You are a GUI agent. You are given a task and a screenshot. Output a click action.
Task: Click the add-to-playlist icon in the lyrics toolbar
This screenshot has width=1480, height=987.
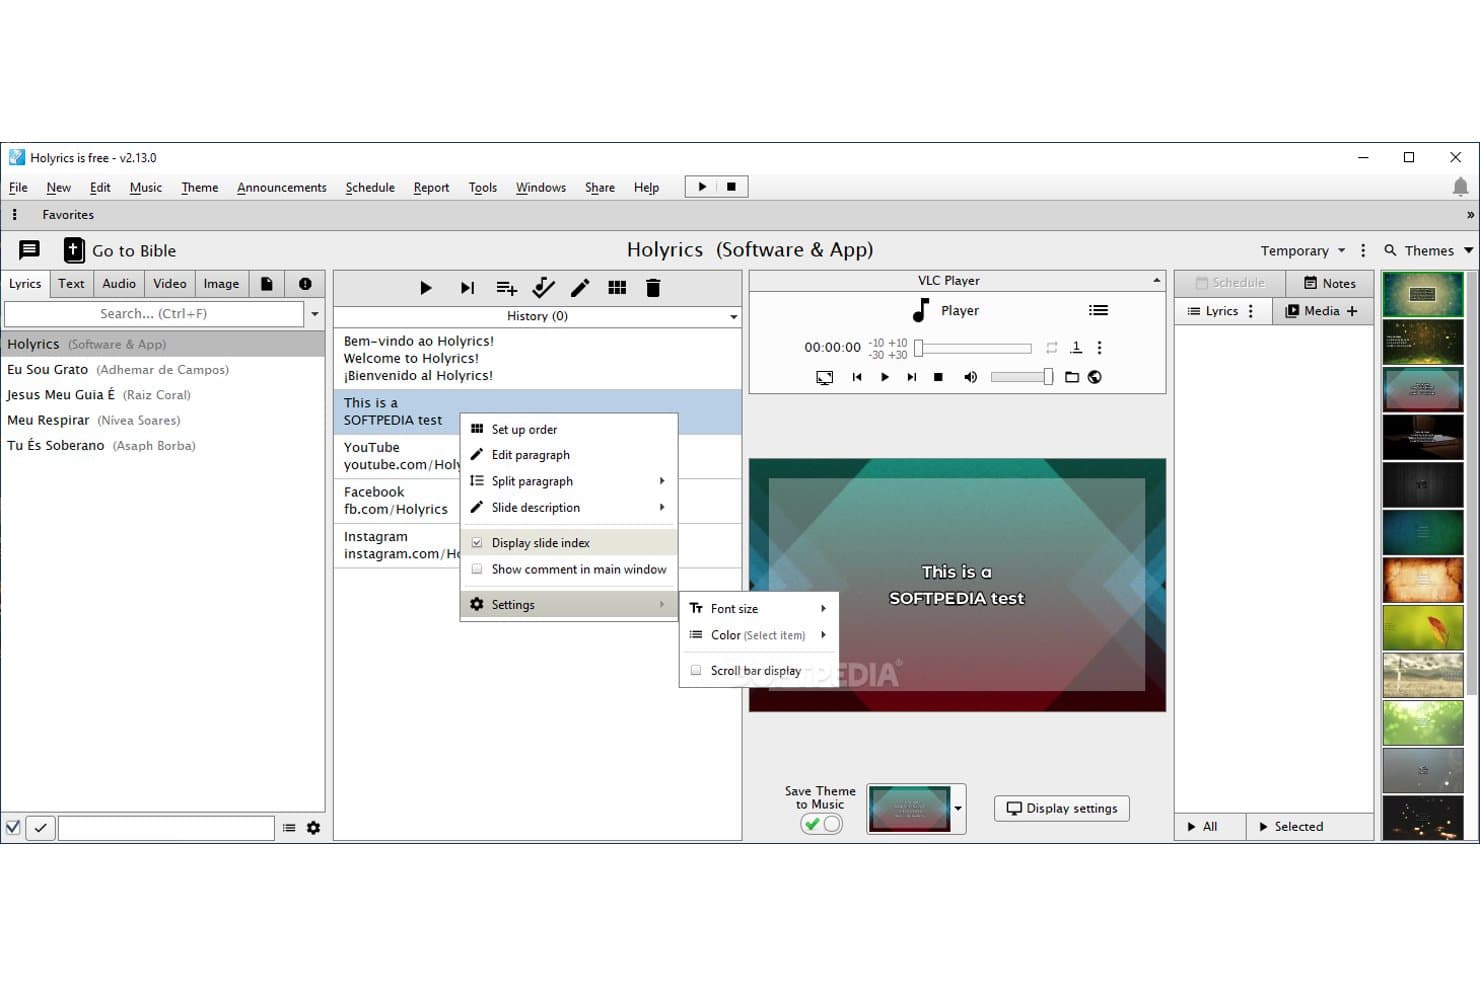[506, 288]
